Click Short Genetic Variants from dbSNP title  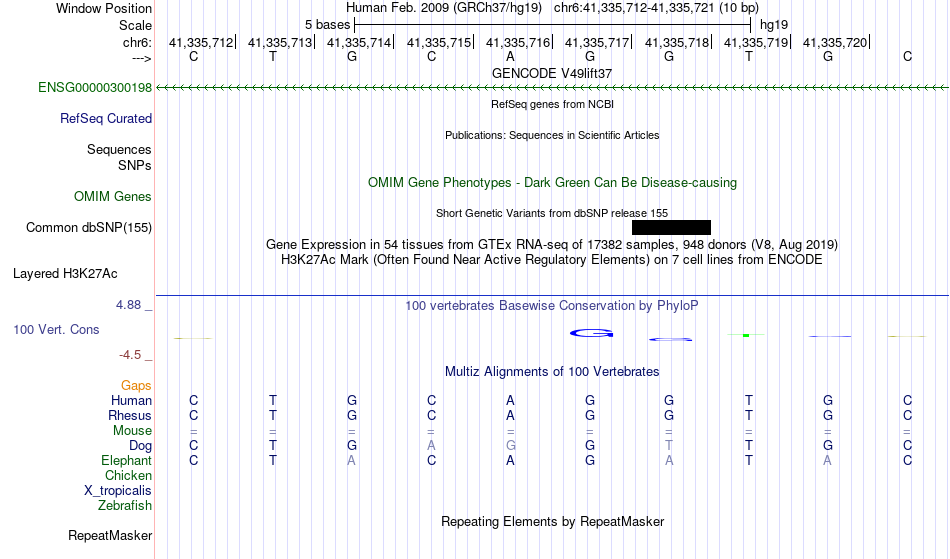(x=551, y=213)
